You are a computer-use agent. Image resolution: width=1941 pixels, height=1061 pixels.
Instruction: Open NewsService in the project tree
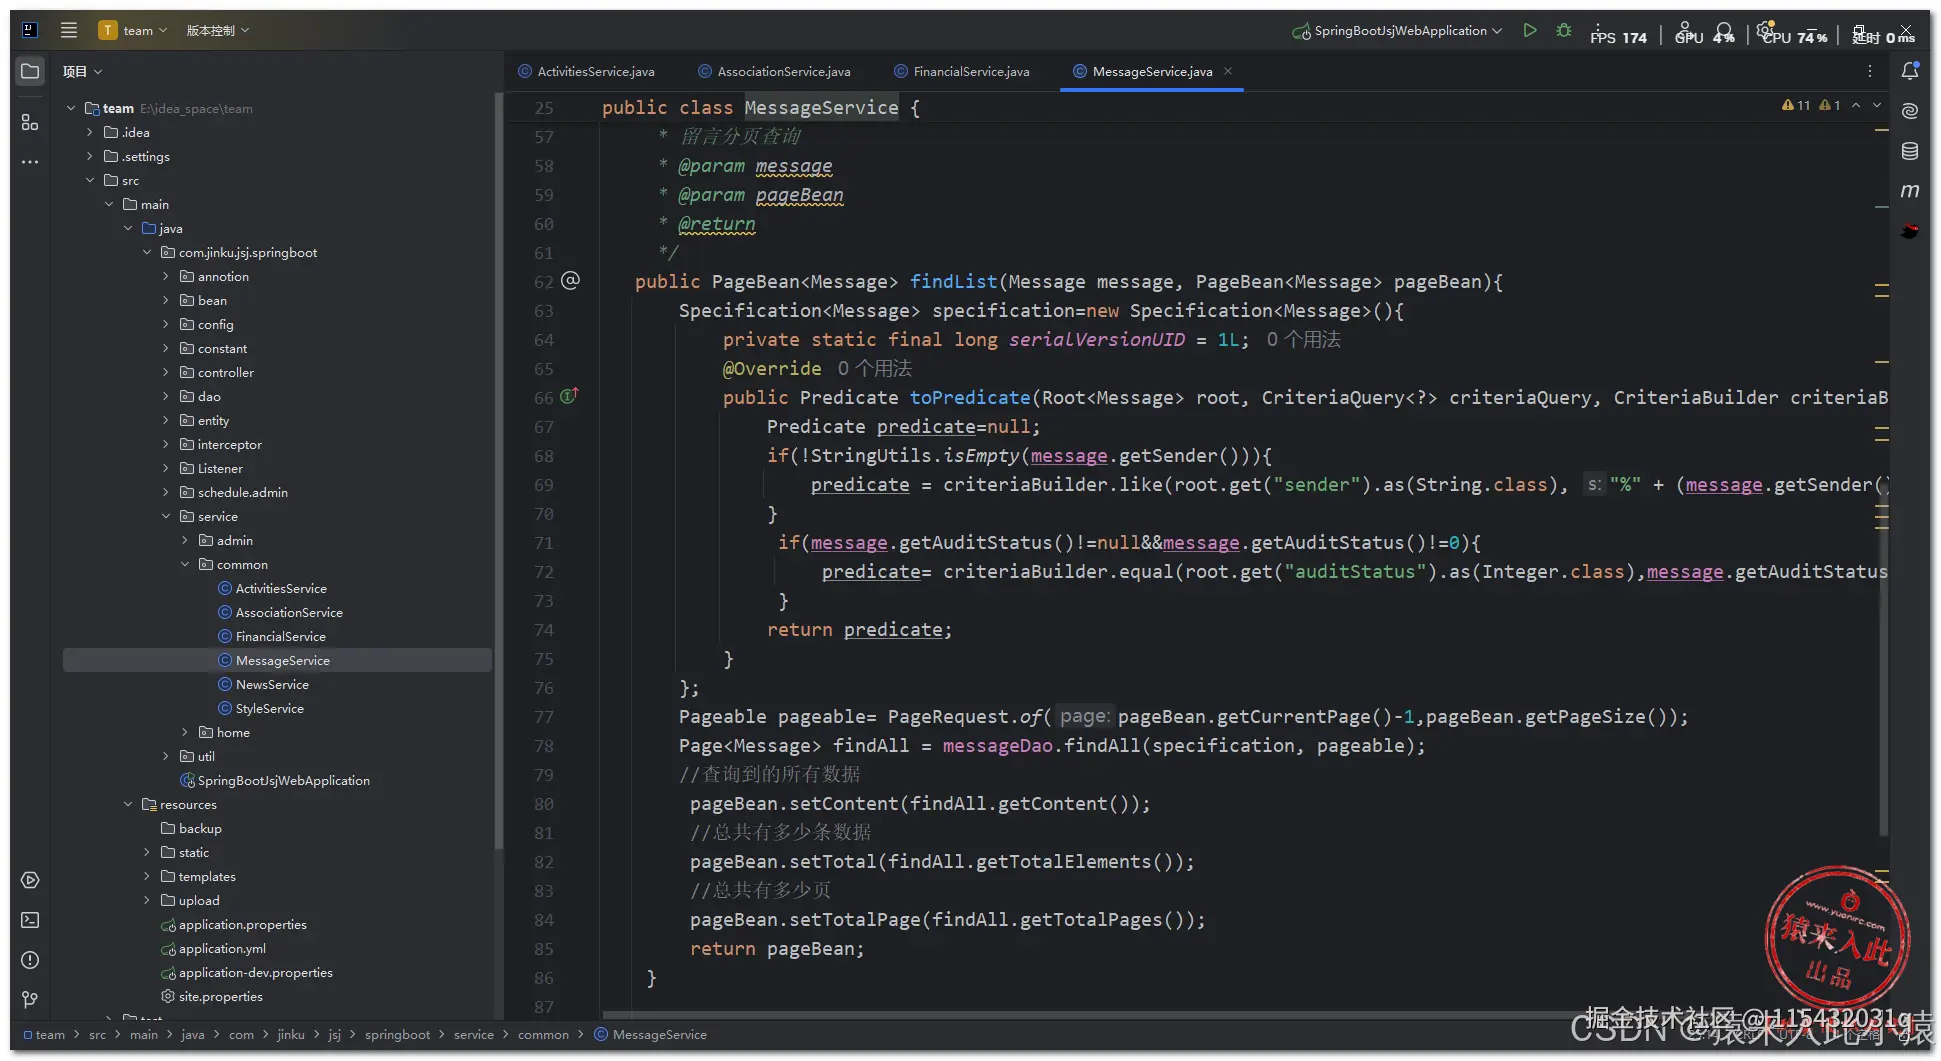(x=272, y=684)
